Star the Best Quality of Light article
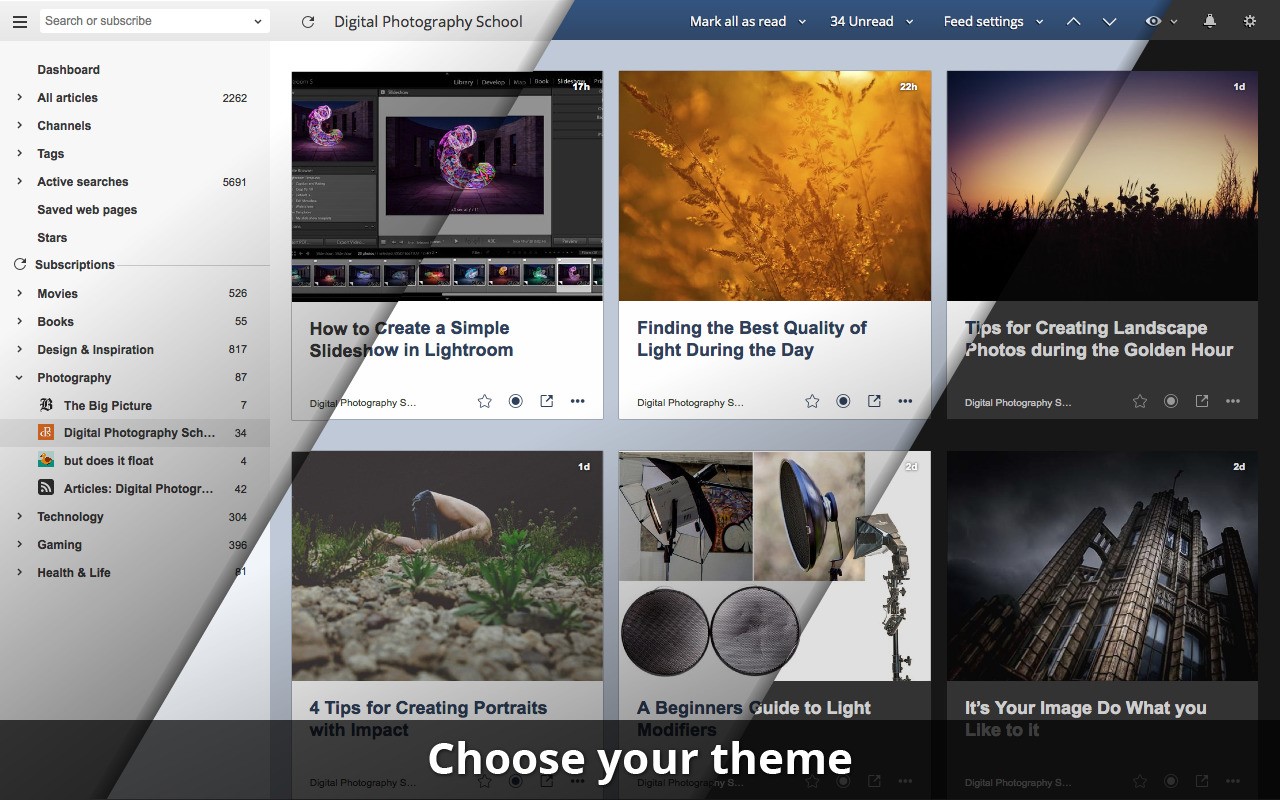The image size is (1280, 800). (813, 401)
